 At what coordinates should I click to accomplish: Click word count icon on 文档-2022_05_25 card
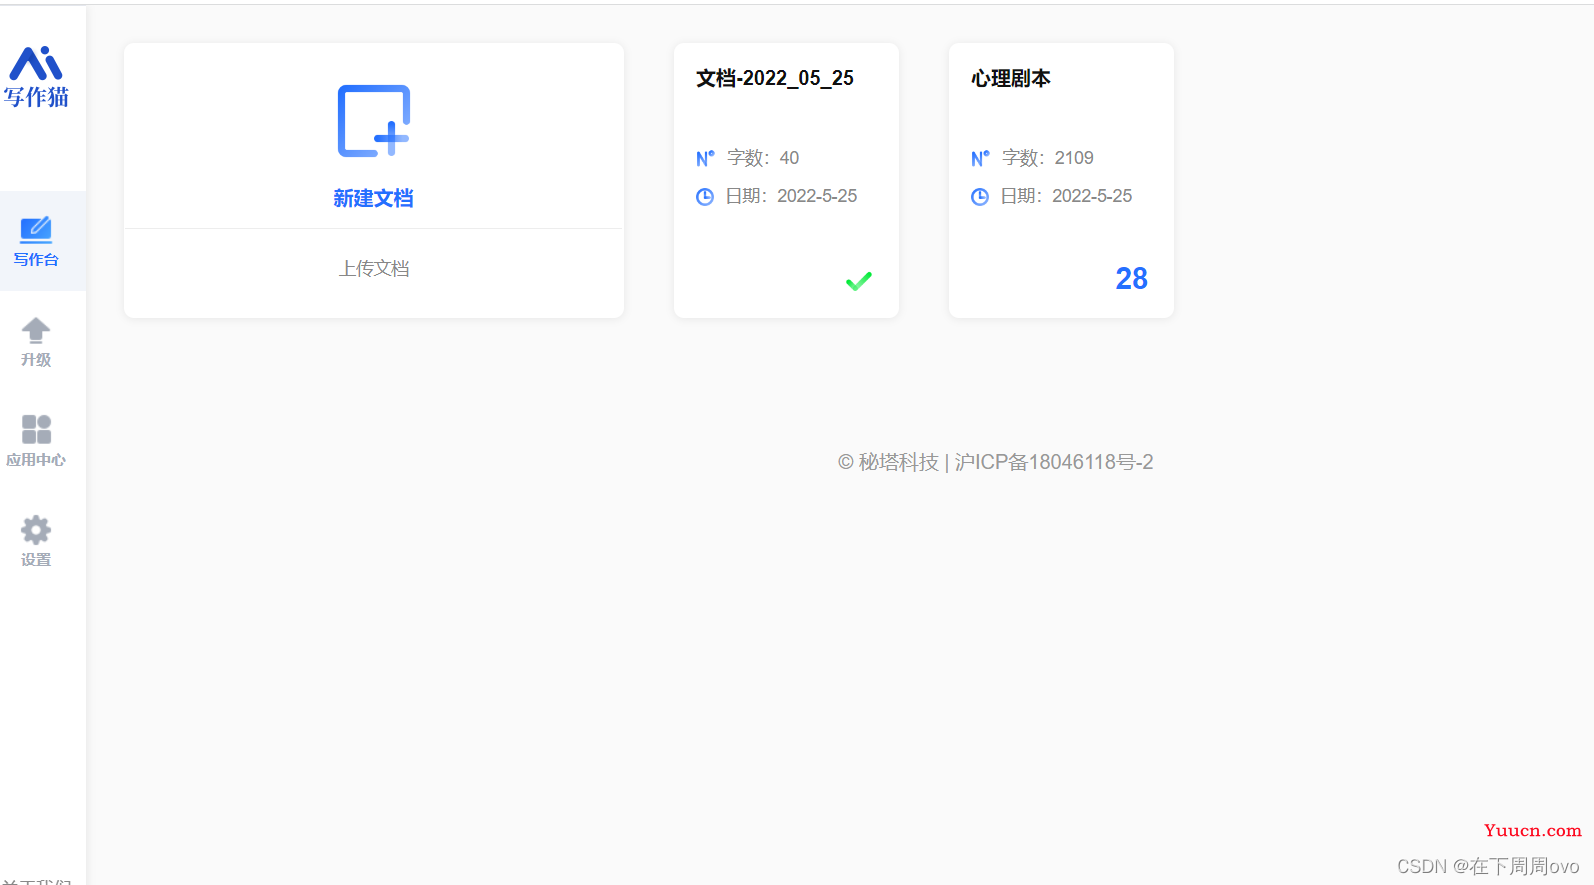click(705, 158)
